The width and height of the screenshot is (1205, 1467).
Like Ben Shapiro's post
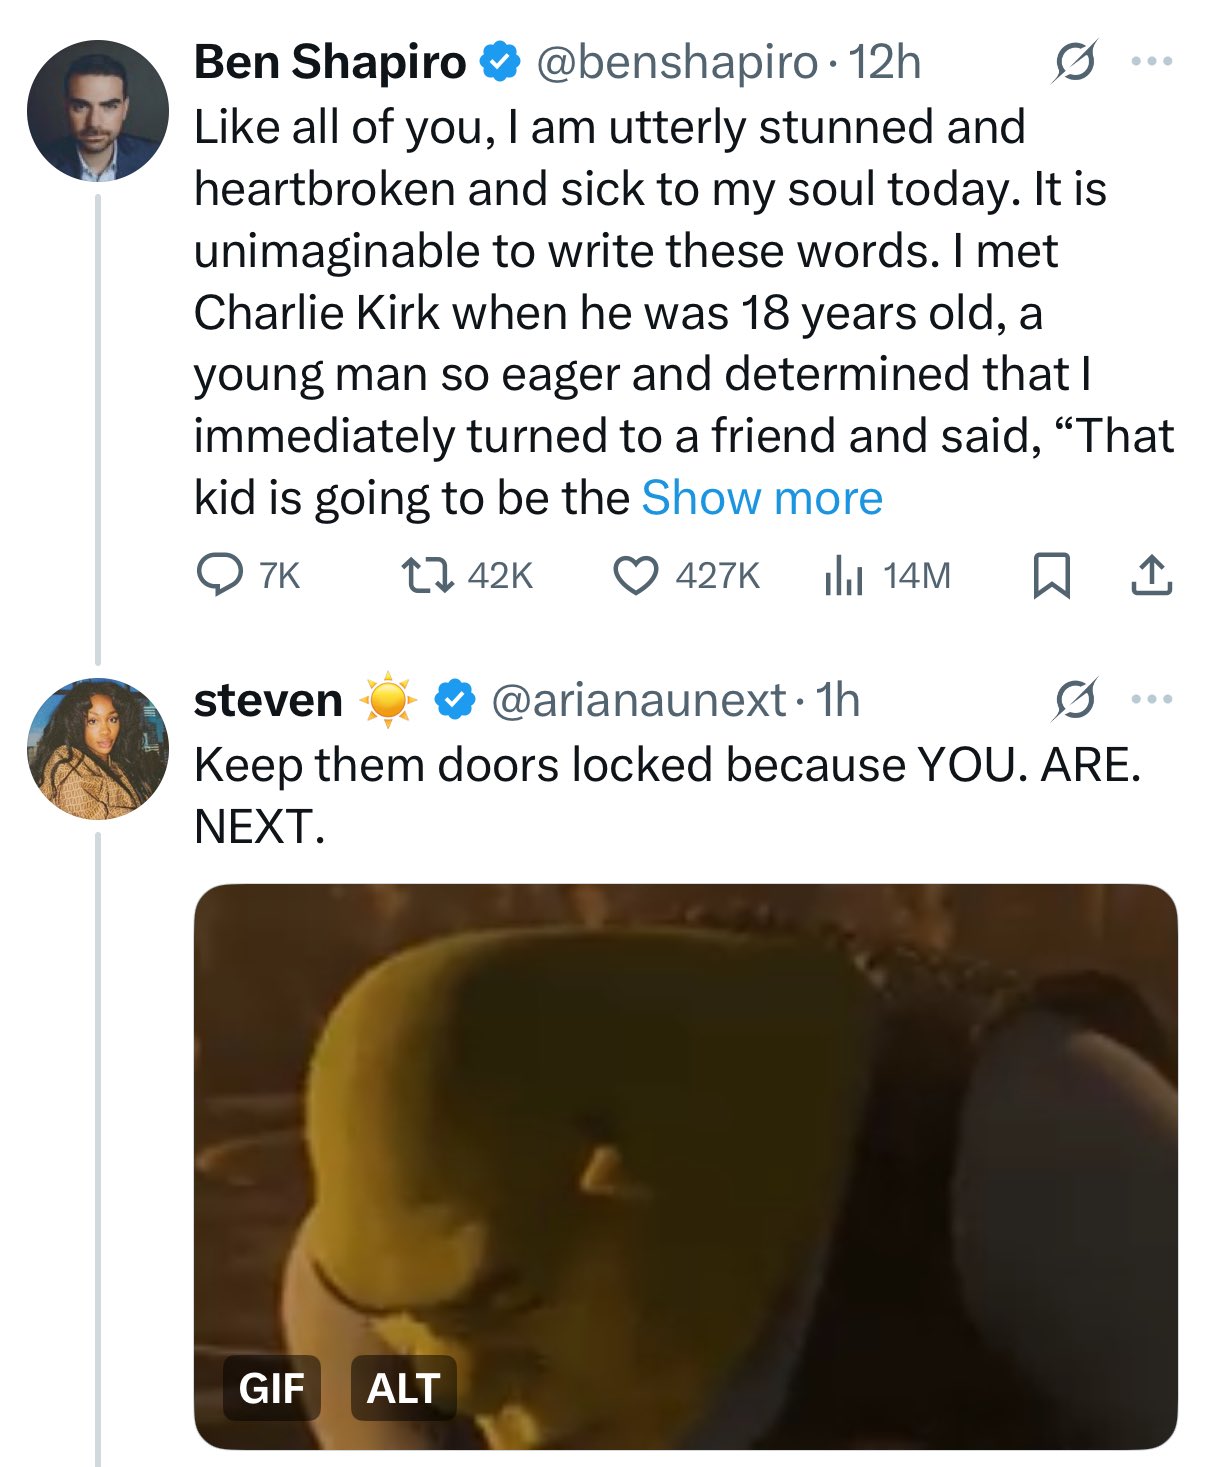[x=635, y=575]
